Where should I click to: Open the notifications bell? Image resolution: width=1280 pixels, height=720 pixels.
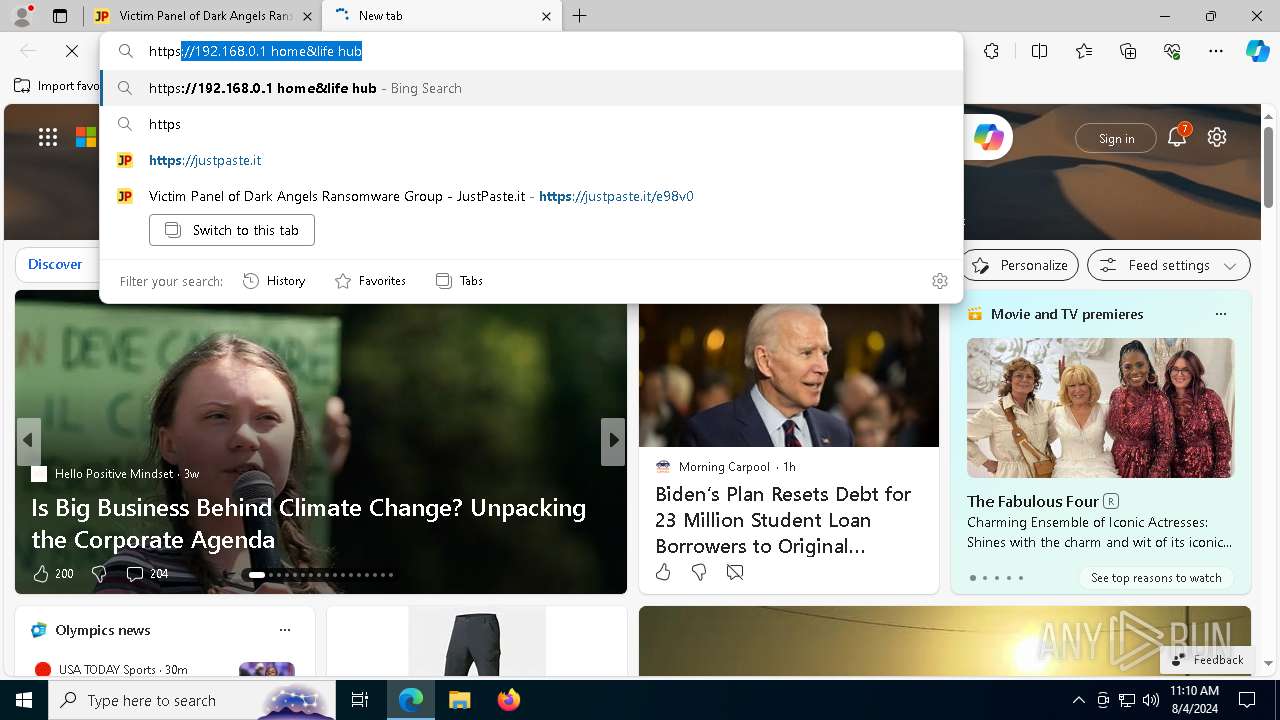click(x=1177, y=137)
